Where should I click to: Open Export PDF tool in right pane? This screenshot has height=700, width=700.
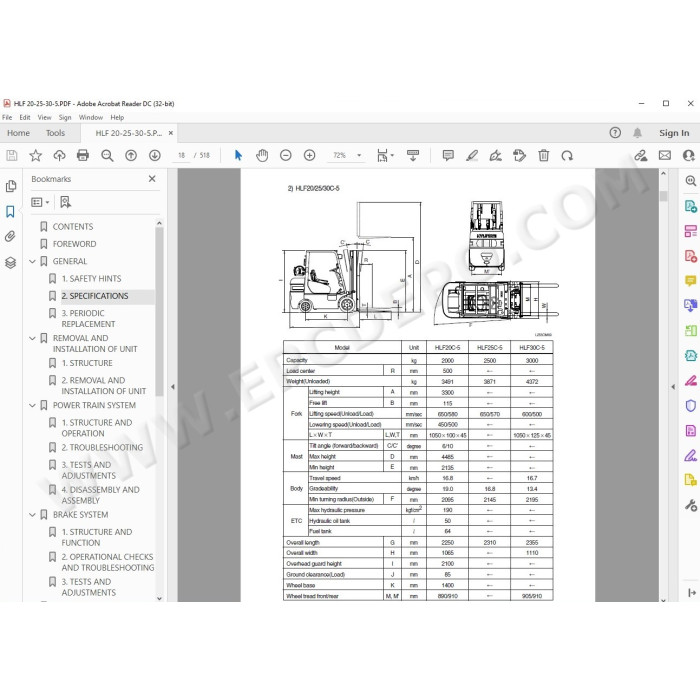coord(690,206)
